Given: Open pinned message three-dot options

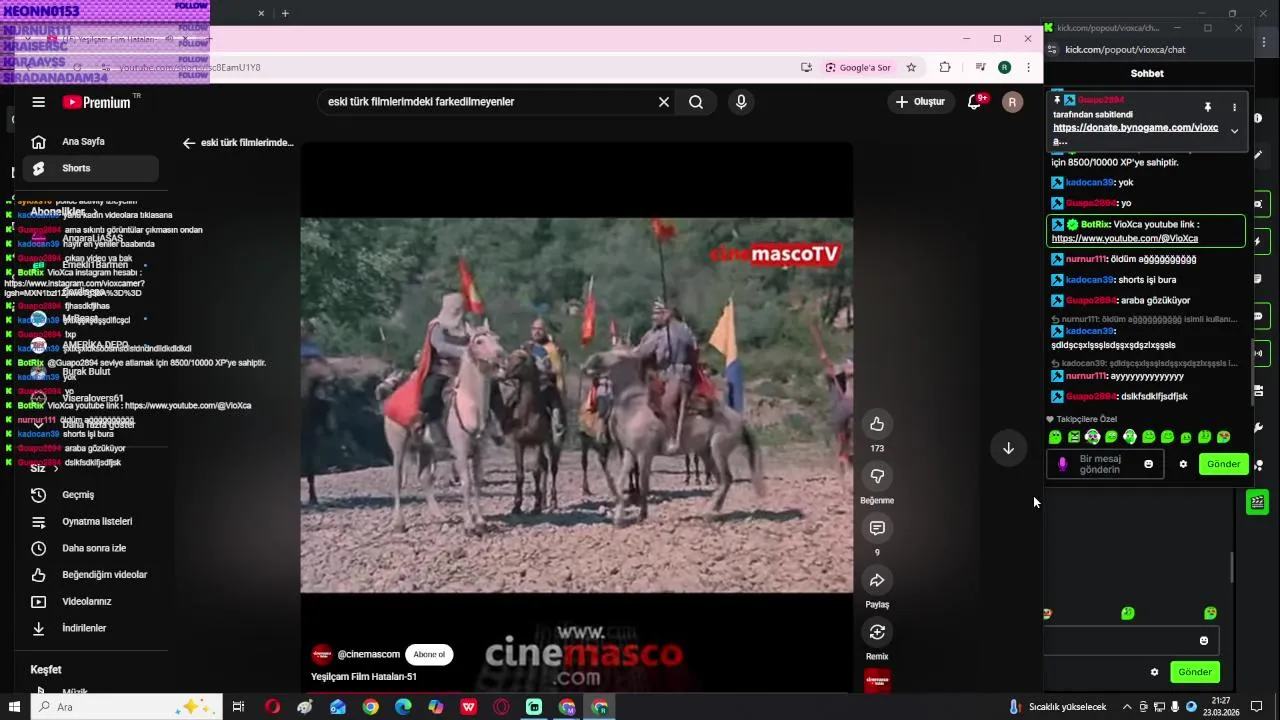Looking at the screenshot, I should tap(1234, 107).
